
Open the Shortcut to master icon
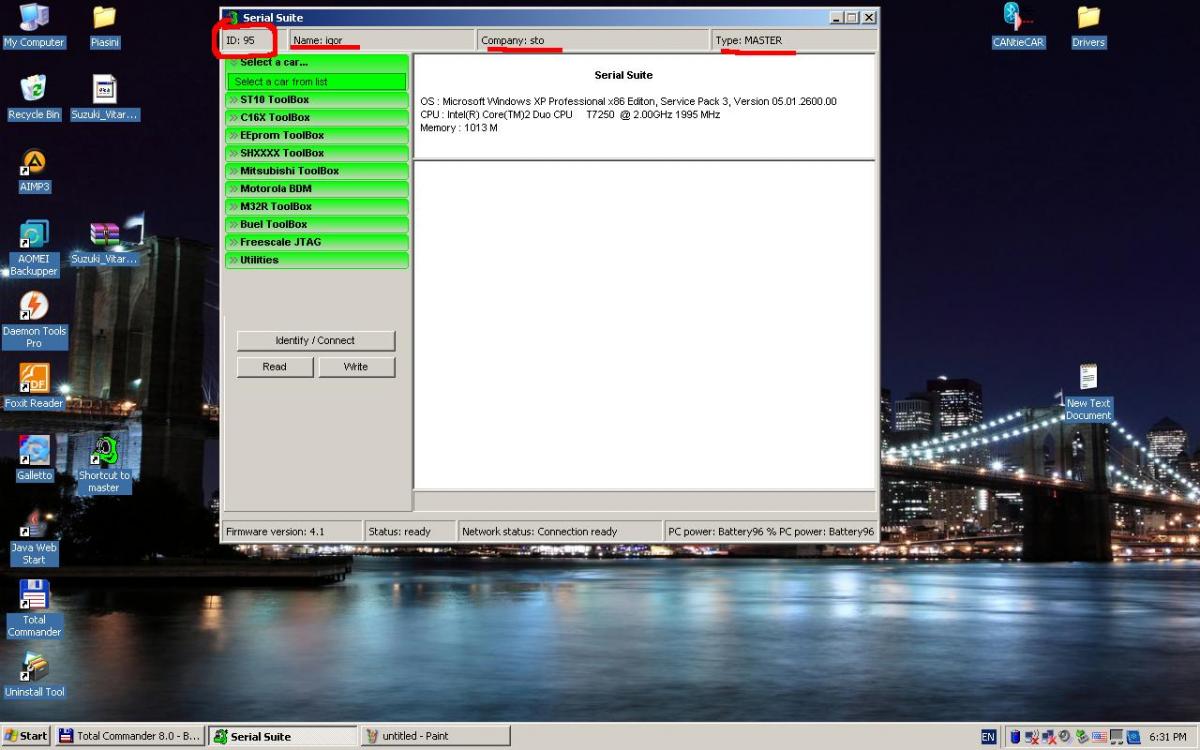pyautogui.click(x=104, y=451)
